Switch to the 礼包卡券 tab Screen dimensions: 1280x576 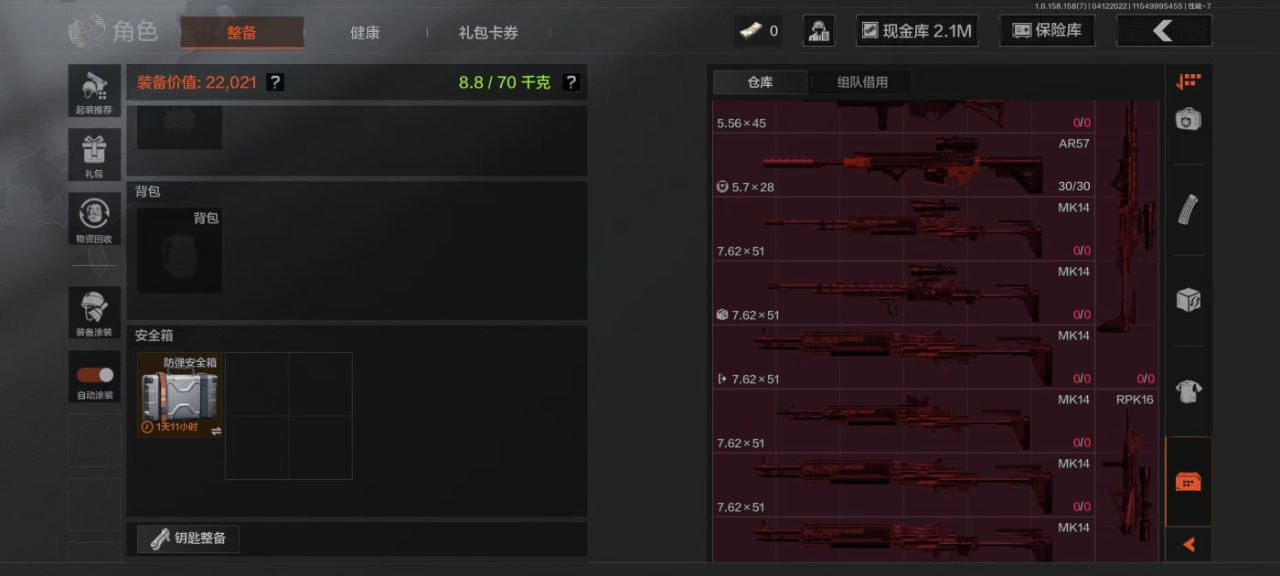click(488, 32)
